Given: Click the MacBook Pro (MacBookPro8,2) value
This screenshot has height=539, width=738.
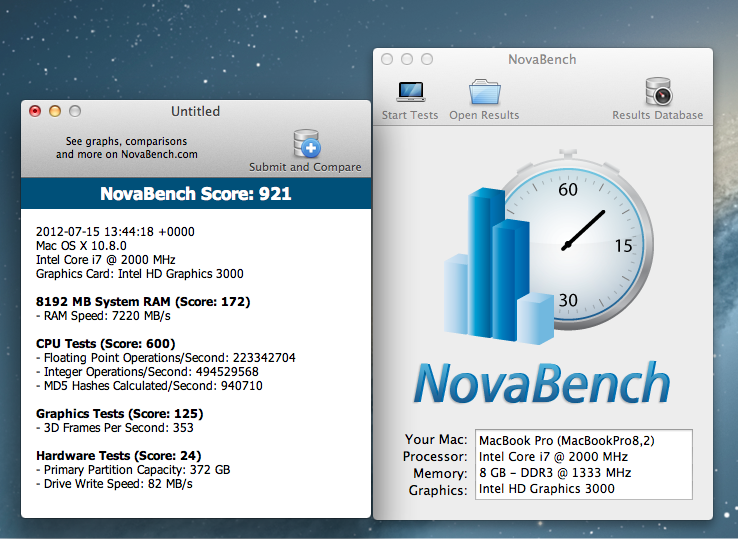Looking at the screenshot, I should click(567, 441).
